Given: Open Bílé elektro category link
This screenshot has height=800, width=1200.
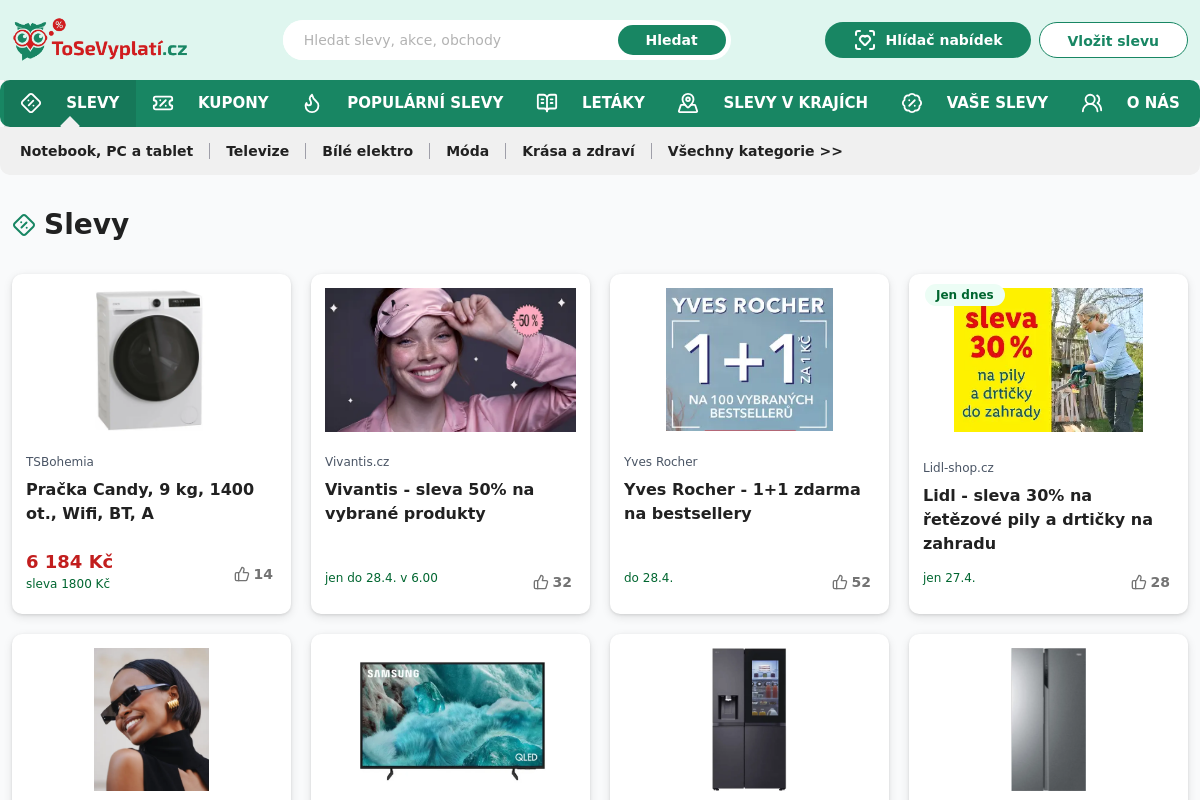Looking at the screenshot, I should point(367,151).
